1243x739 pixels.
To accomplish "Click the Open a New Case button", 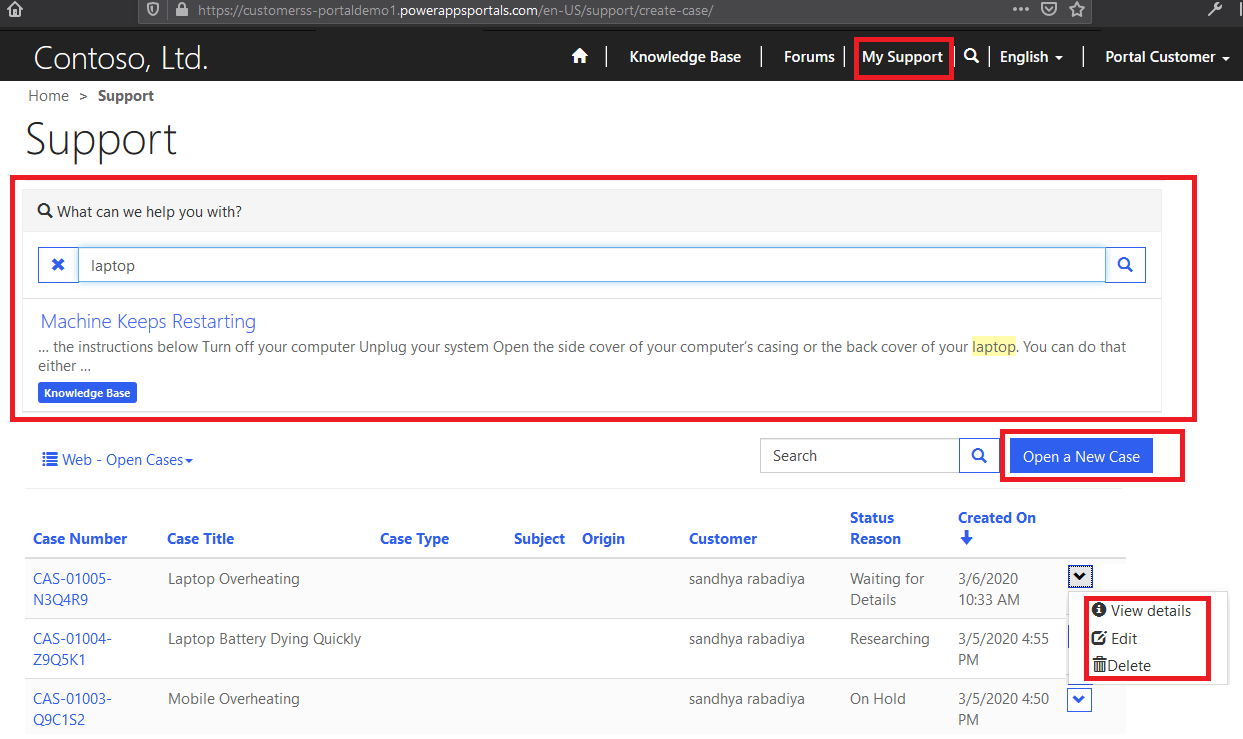I will [x=1080, y=456].
